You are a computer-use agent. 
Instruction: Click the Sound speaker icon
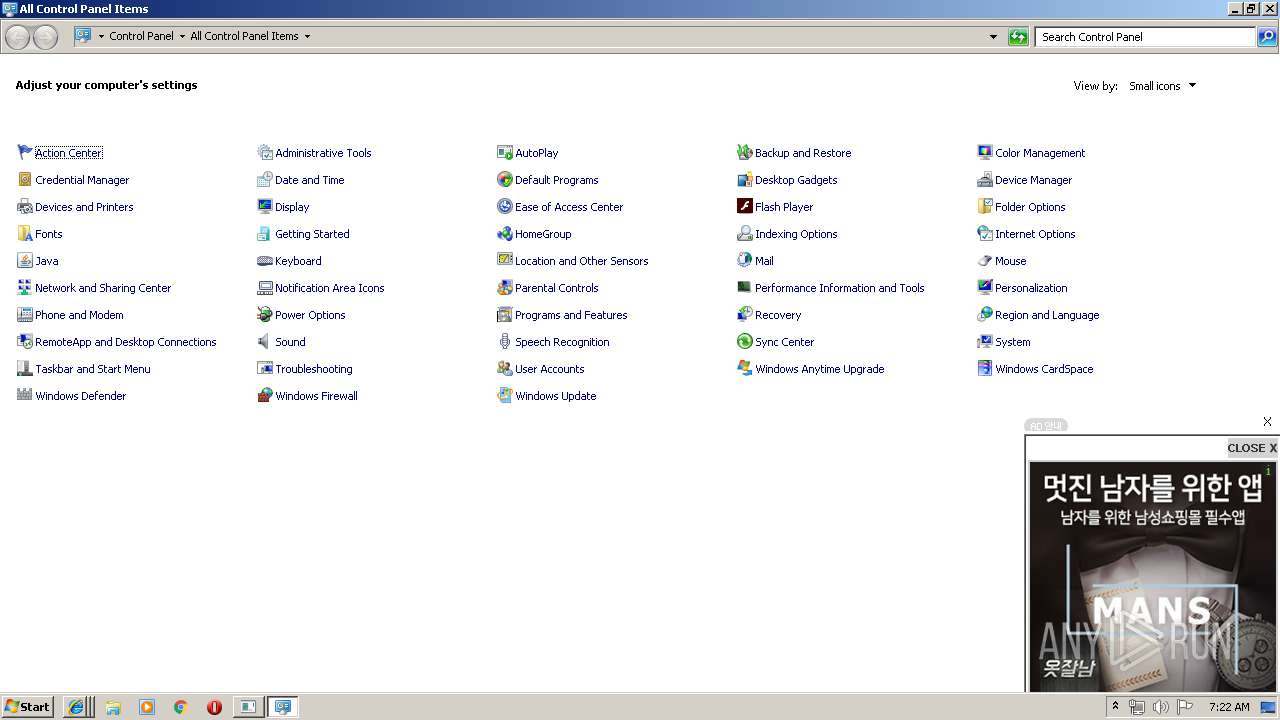click(265, 341)
